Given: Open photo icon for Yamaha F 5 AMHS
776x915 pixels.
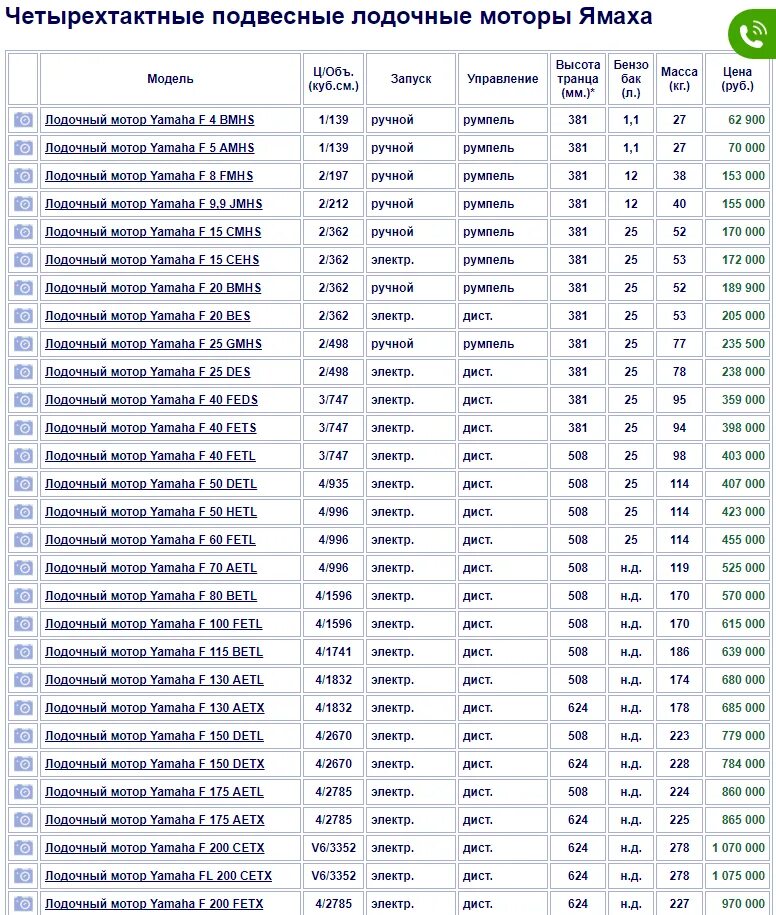Looking at the screenshot, I should tap(23, 148).
